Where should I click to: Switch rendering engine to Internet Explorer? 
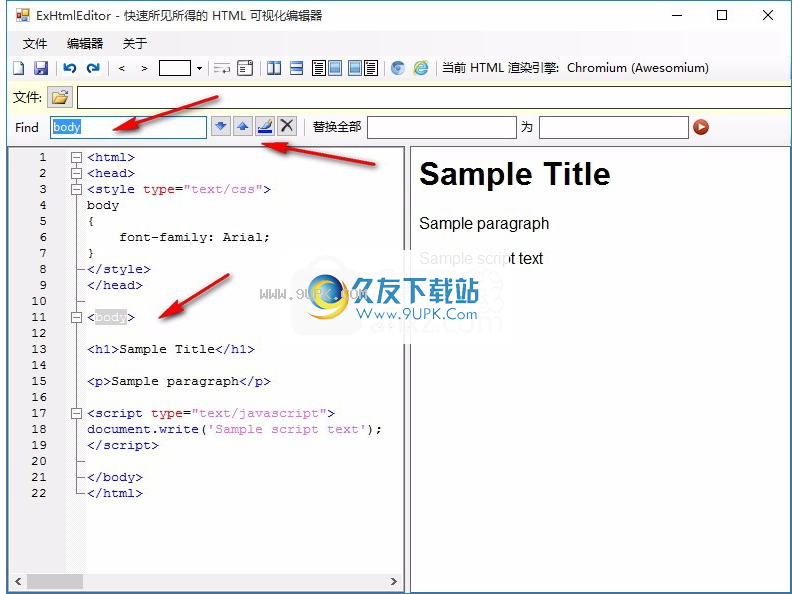click(421, 68)
